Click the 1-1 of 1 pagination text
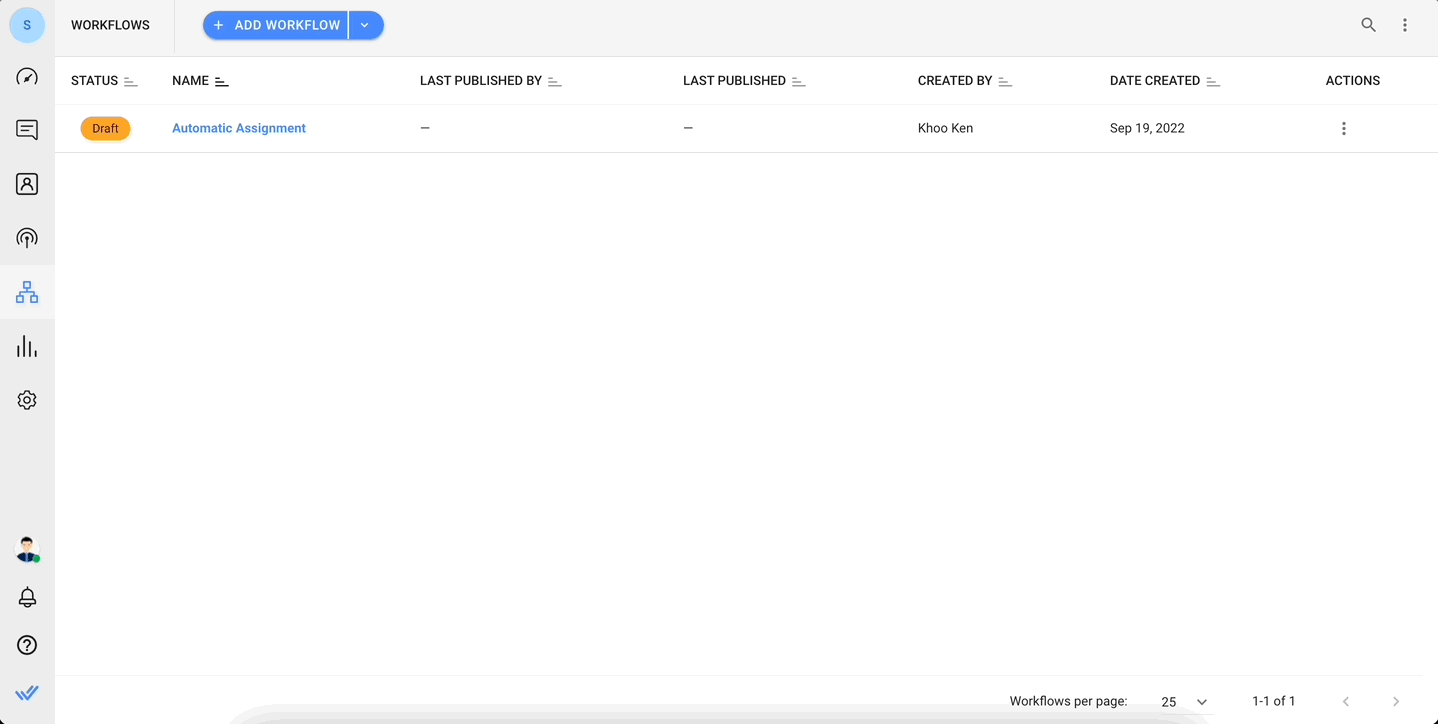The height and width of the screenshot is (724, 1438). coord(1274,701)
